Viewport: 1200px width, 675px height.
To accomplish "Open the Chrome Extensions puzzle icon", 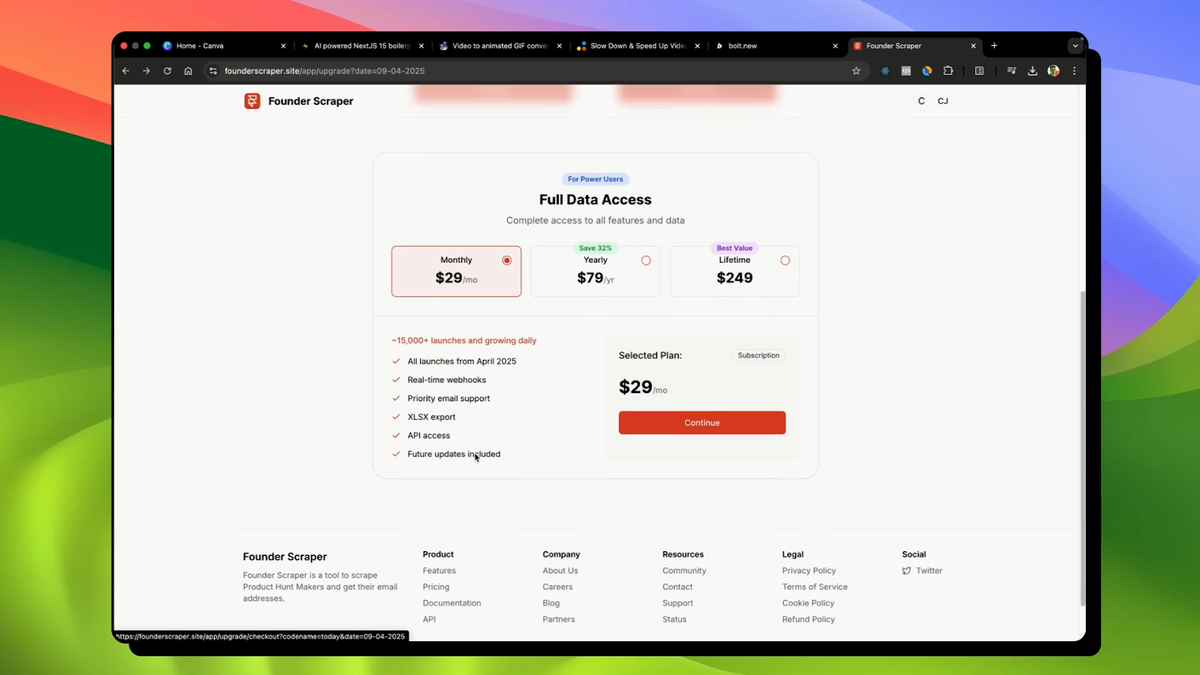I will point(948,71).
